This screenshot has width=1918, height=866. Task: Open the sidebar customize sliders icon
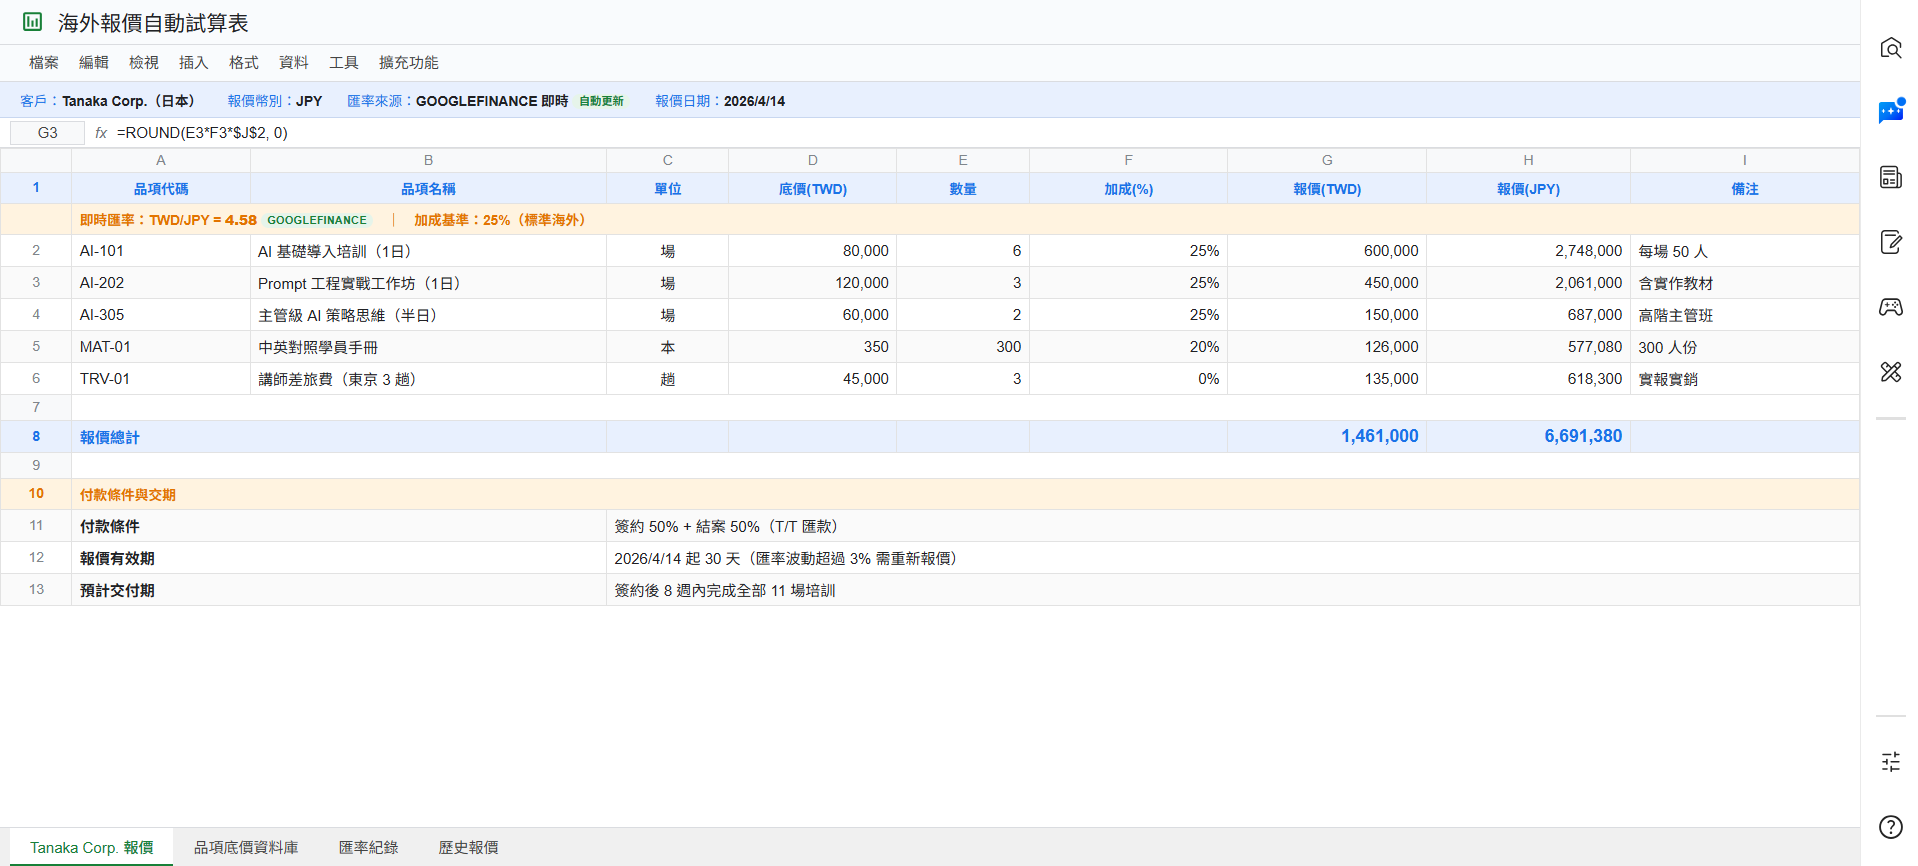click(1890, 762)
